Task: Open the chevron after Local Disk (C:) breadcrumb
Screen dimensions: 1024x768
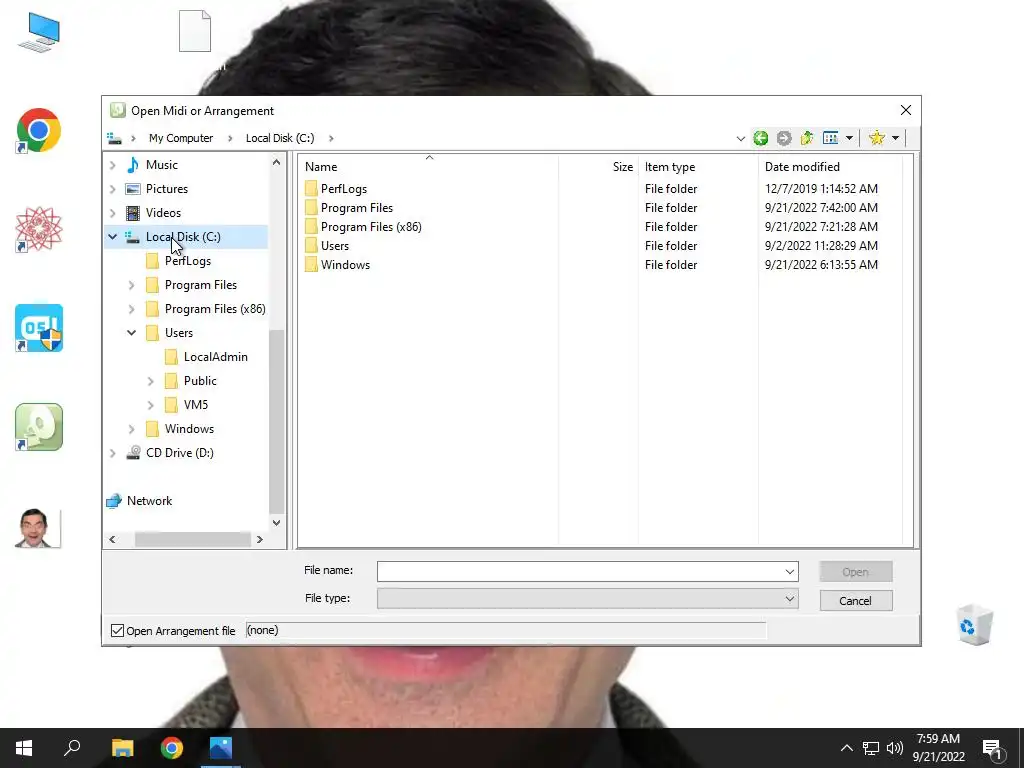Action: (331, 138)
